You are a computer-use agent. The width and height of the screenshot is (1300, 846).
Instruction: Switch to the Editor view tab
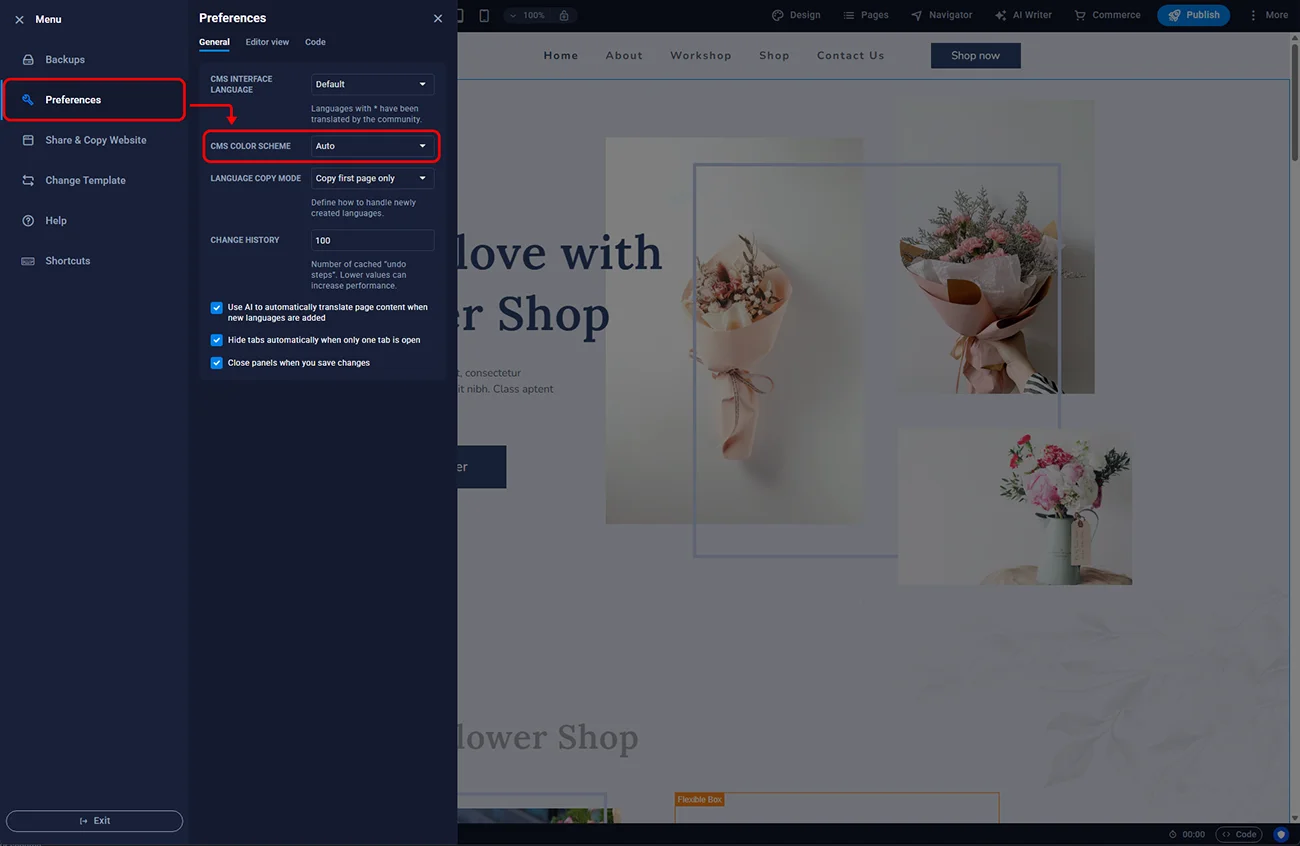click(x=267, y=42)
